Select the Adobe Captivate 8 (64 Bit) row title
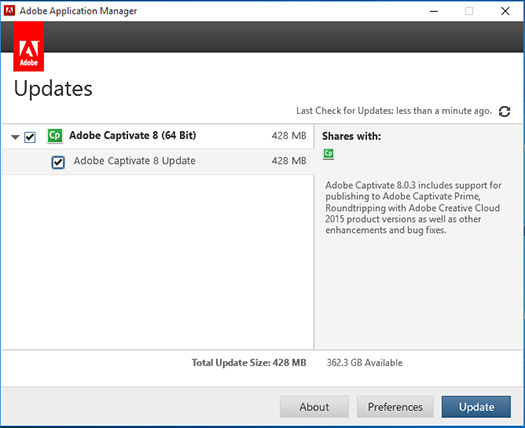This screenshot has width=525, height=428. [x=133, y=135]
